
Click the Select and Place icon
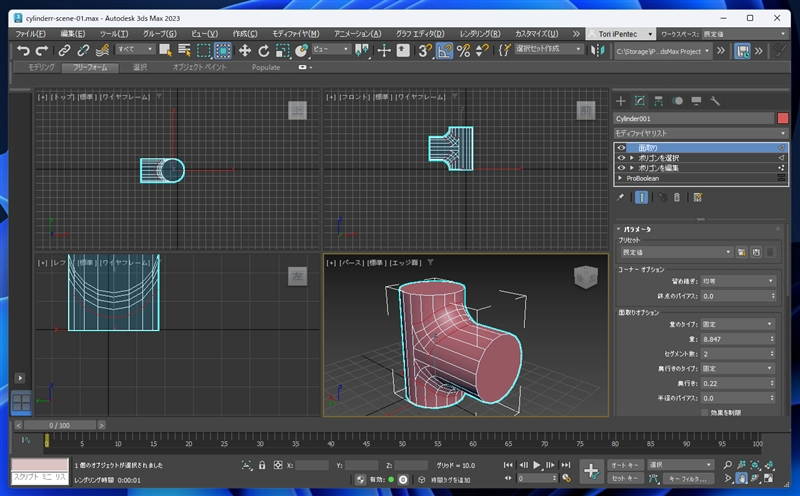pyautogui.click(x=302, y=50)
